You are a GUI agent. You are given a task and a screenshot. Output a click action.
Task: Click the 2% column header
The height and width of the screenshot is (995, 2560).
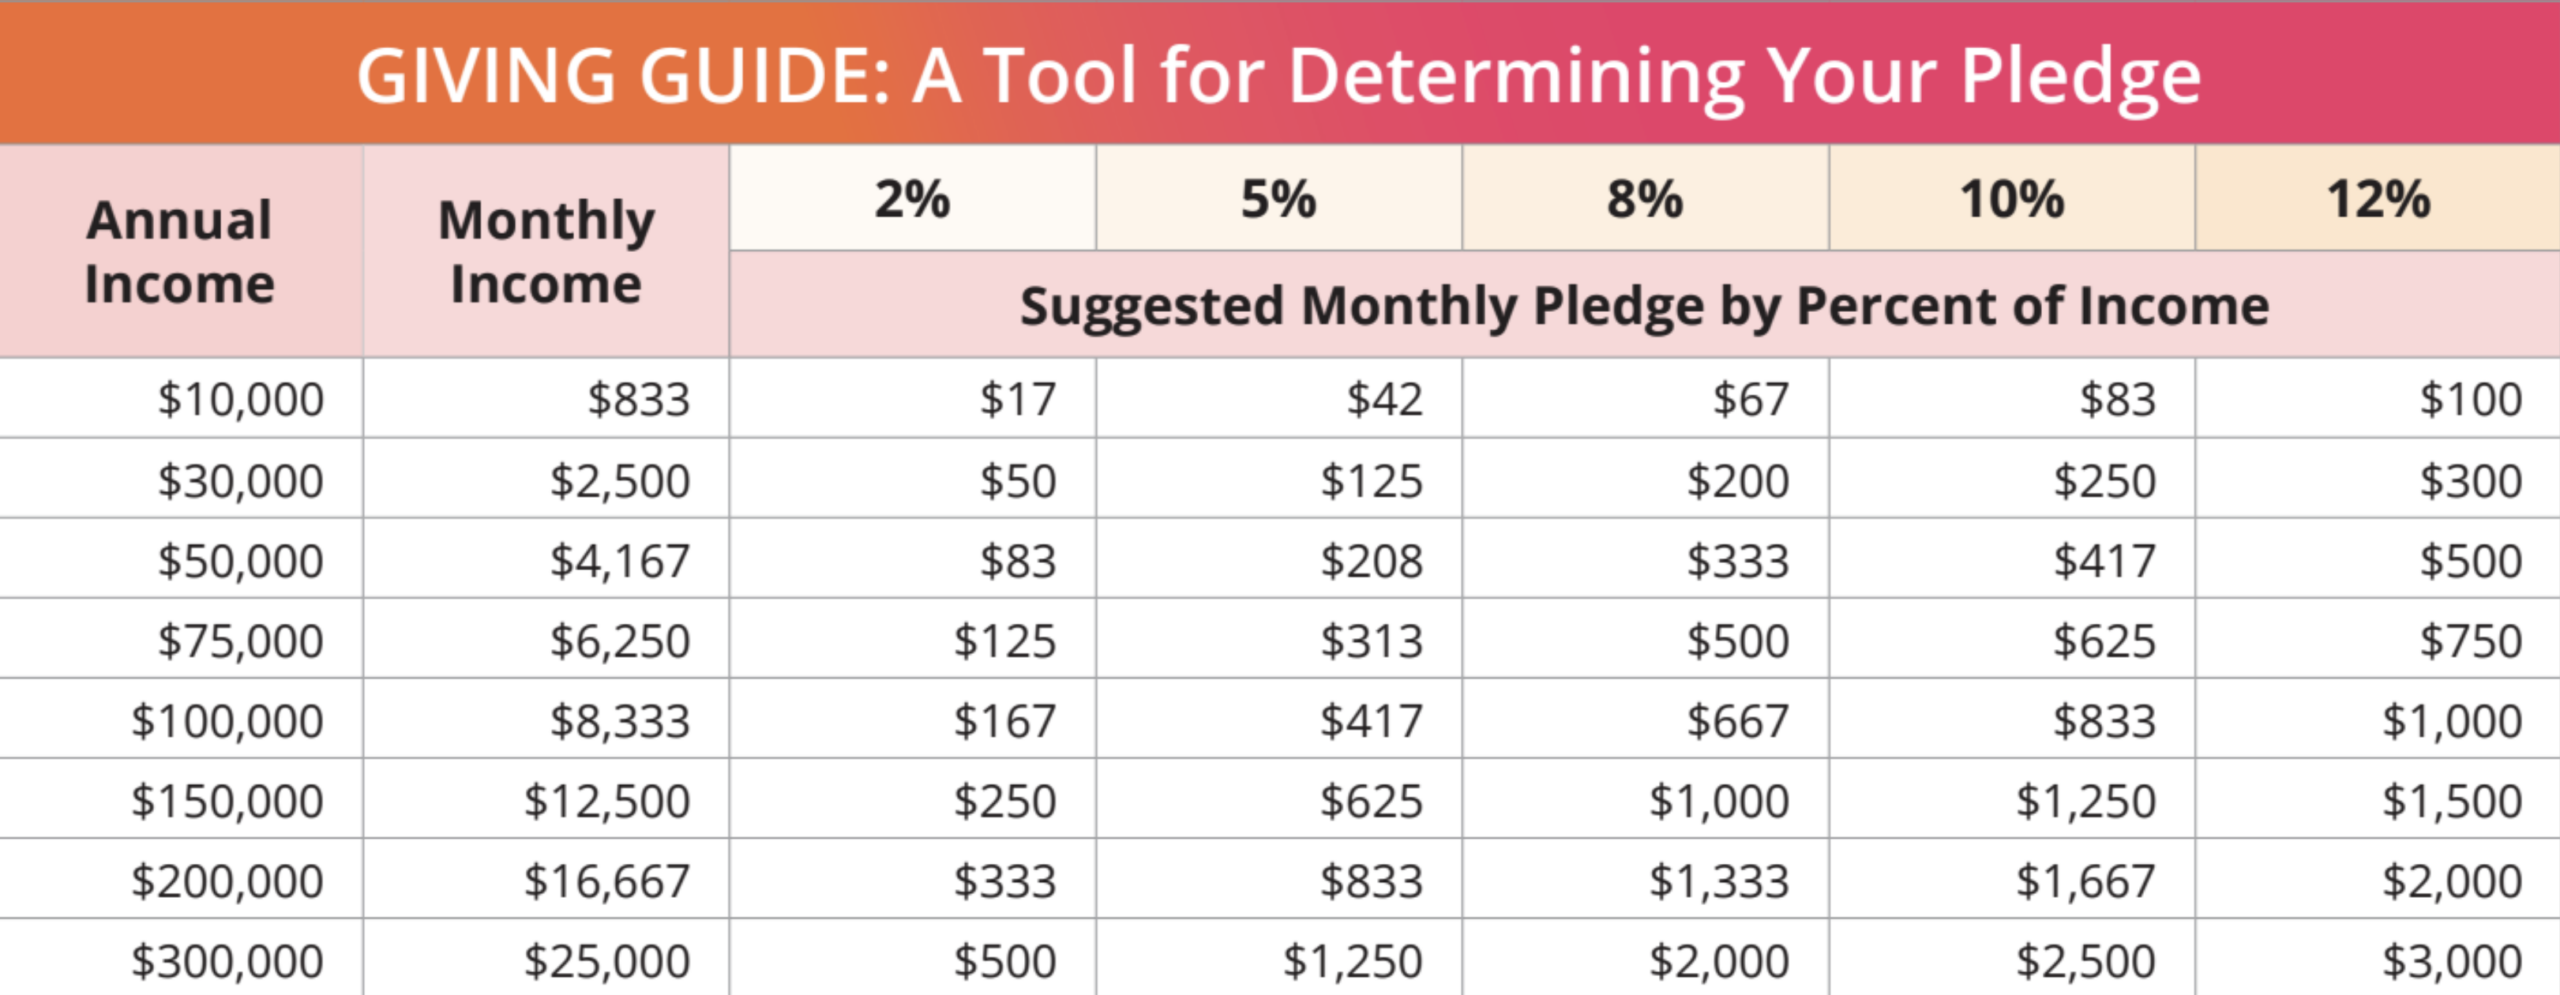912,199
